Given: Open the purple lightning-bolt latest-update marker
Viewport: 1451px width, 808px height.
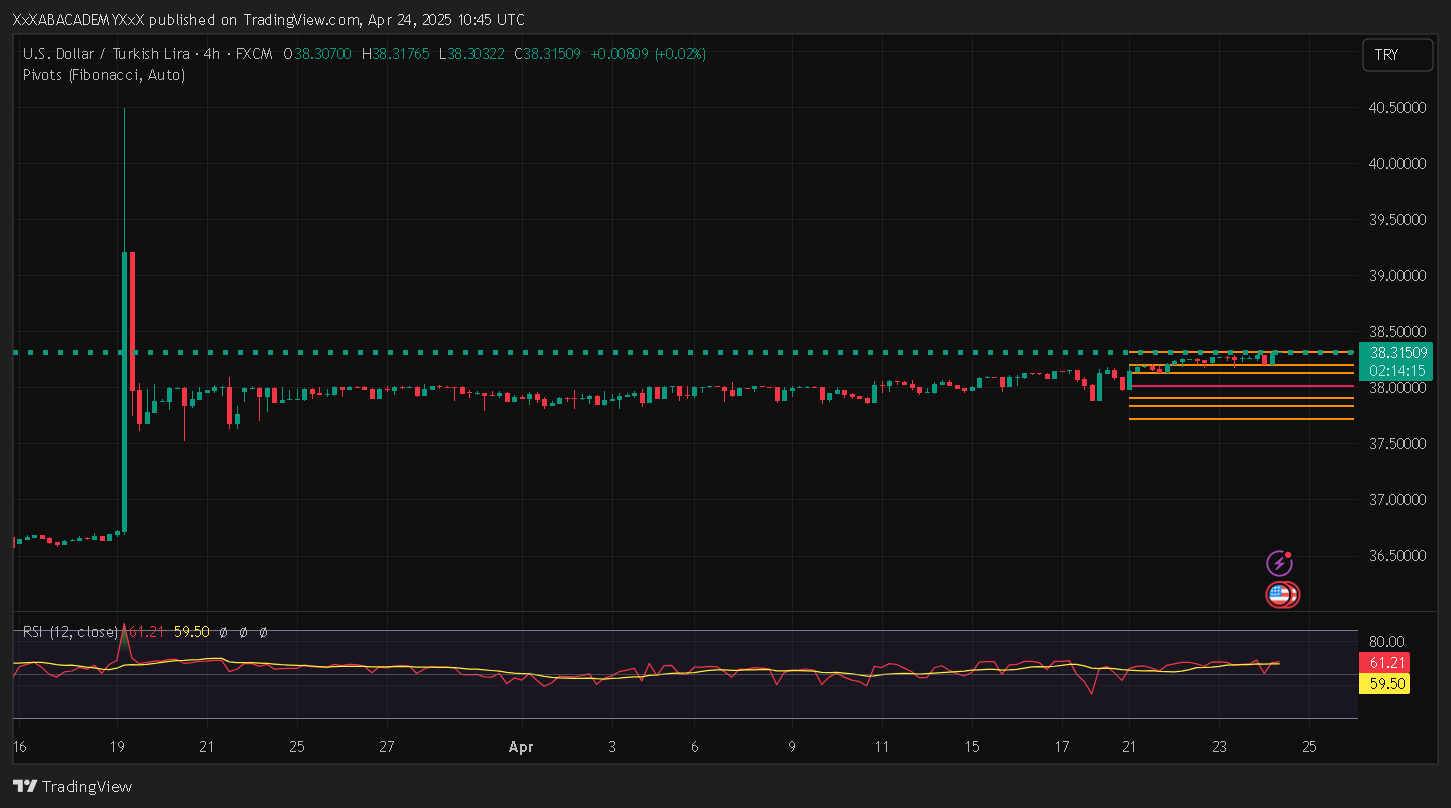Looking at the screenshot, I should coord(1279,563).
